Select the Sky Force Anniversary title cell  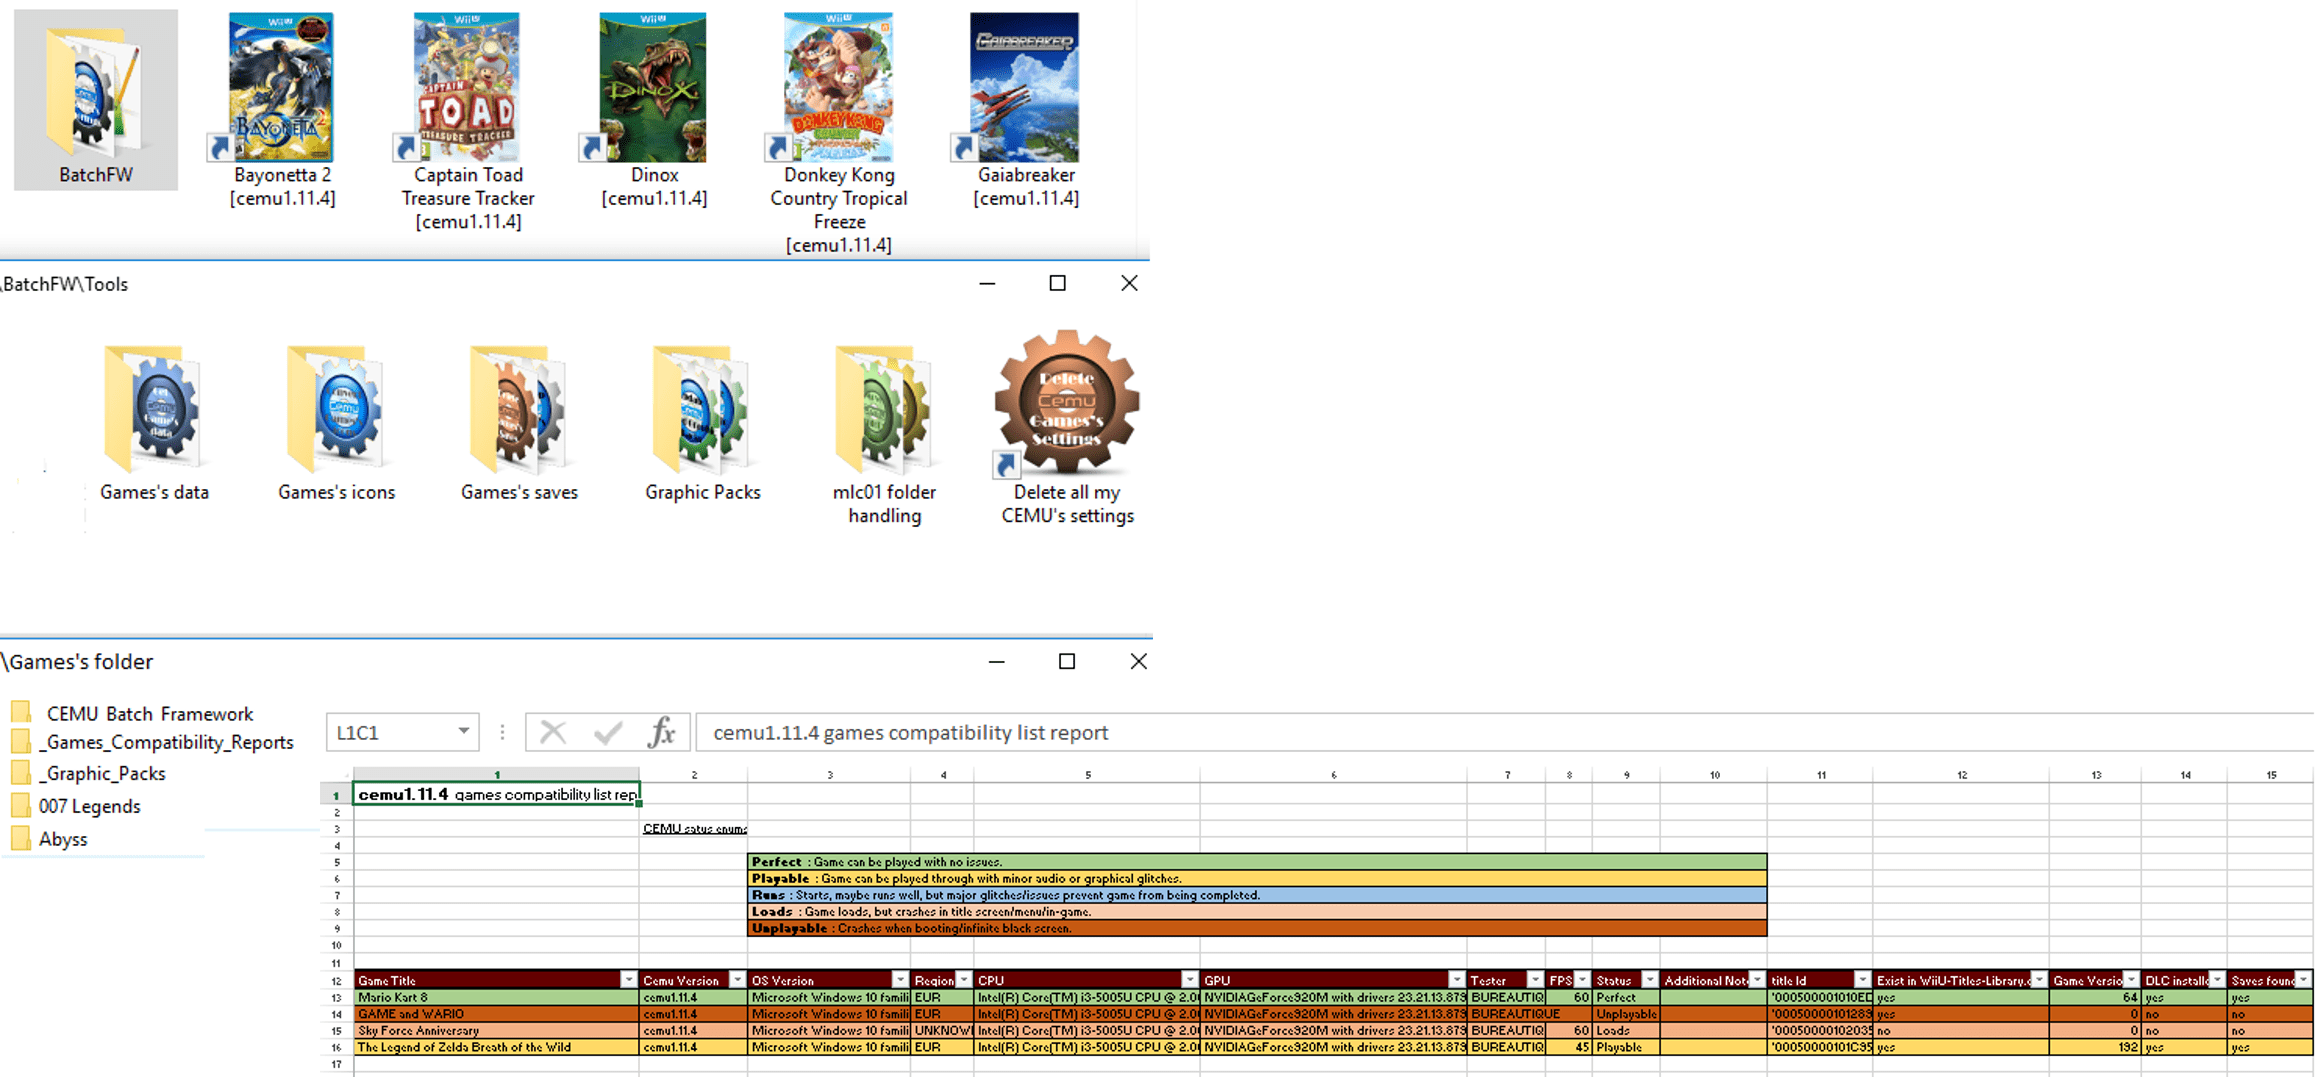coord(497,1031)
